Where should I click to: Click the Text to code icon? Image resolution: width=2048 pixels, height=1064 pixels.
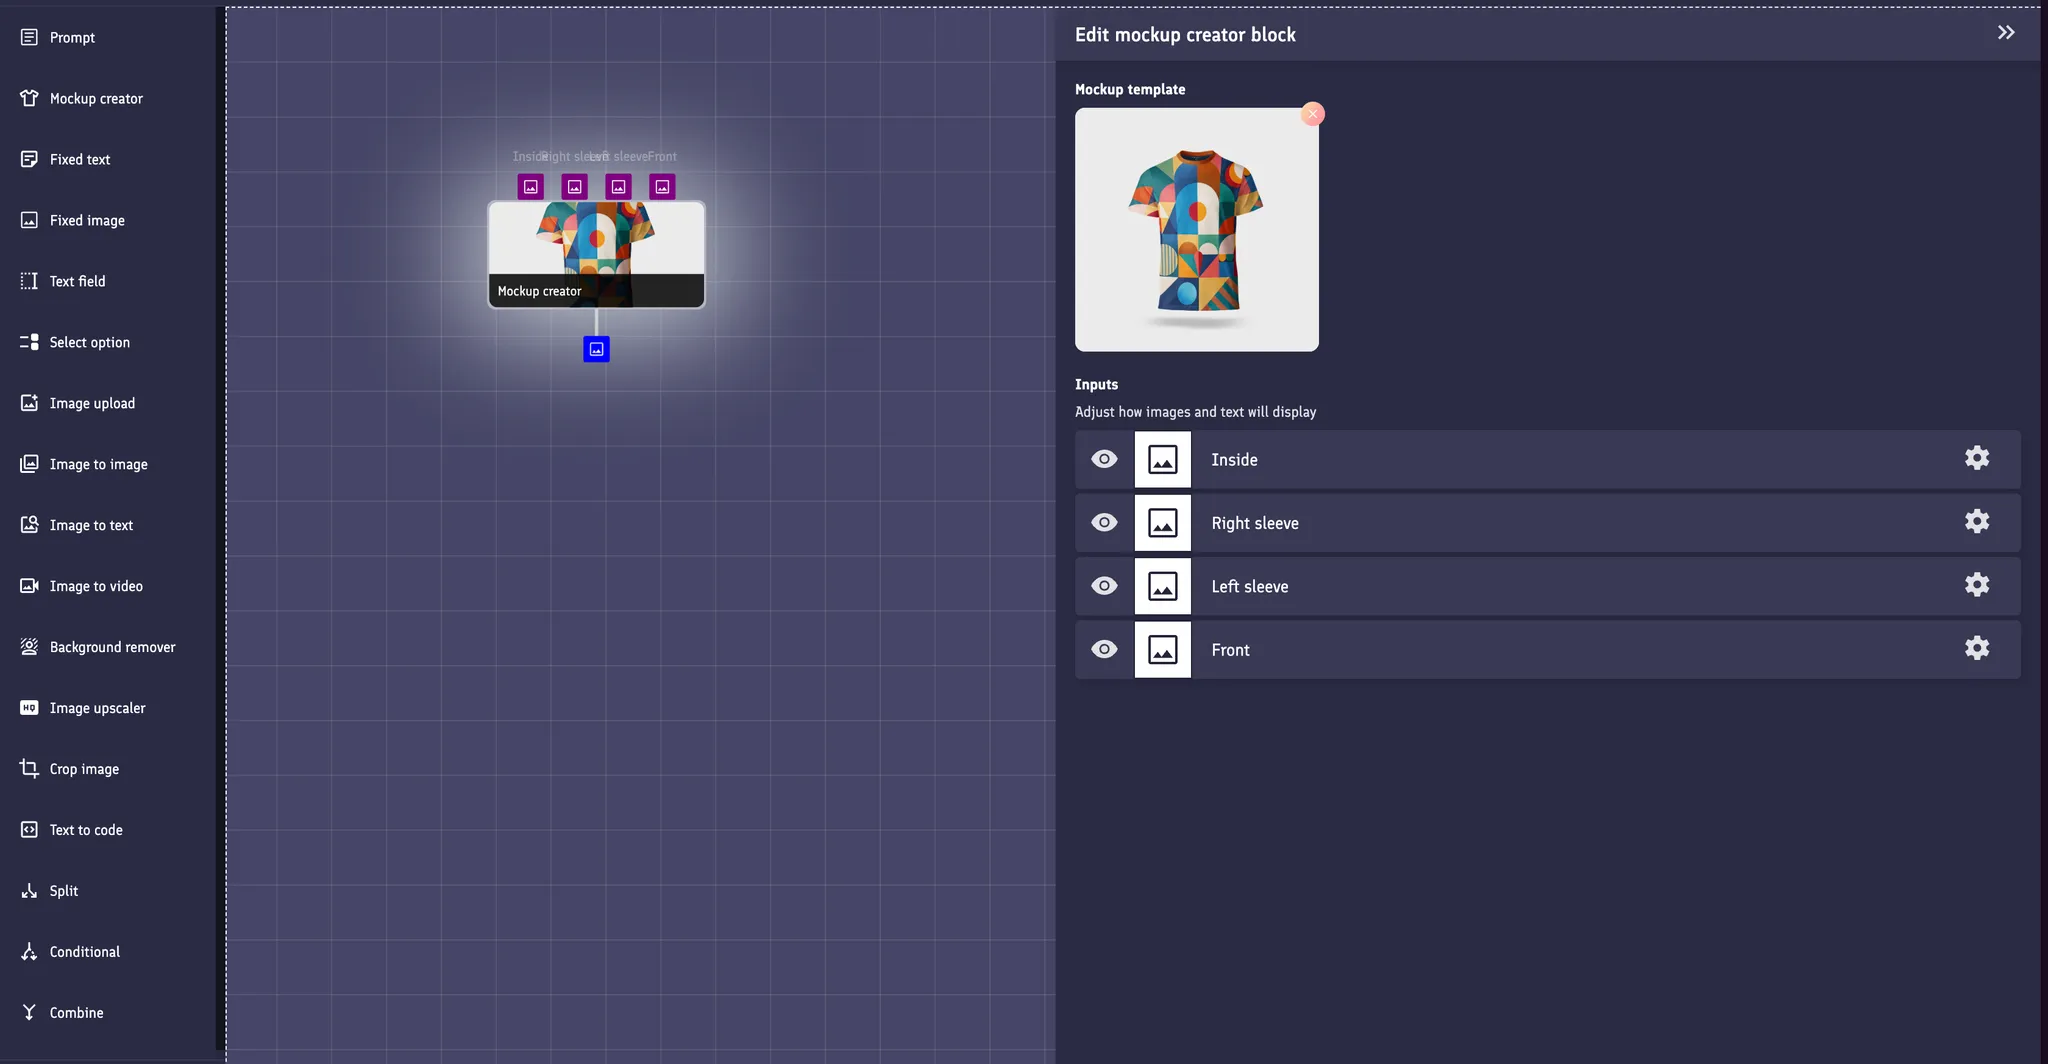[x=29, y=830]
